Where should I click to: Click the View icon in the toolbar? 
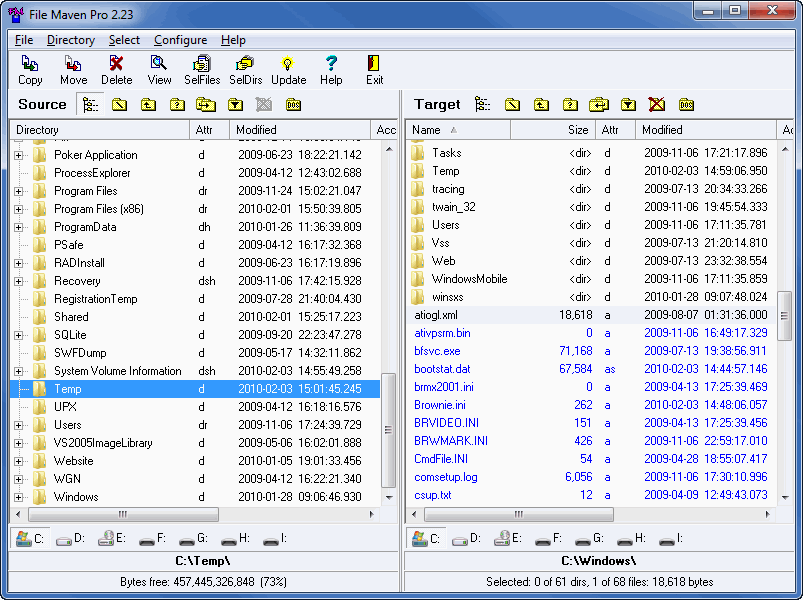pos(160,69)
